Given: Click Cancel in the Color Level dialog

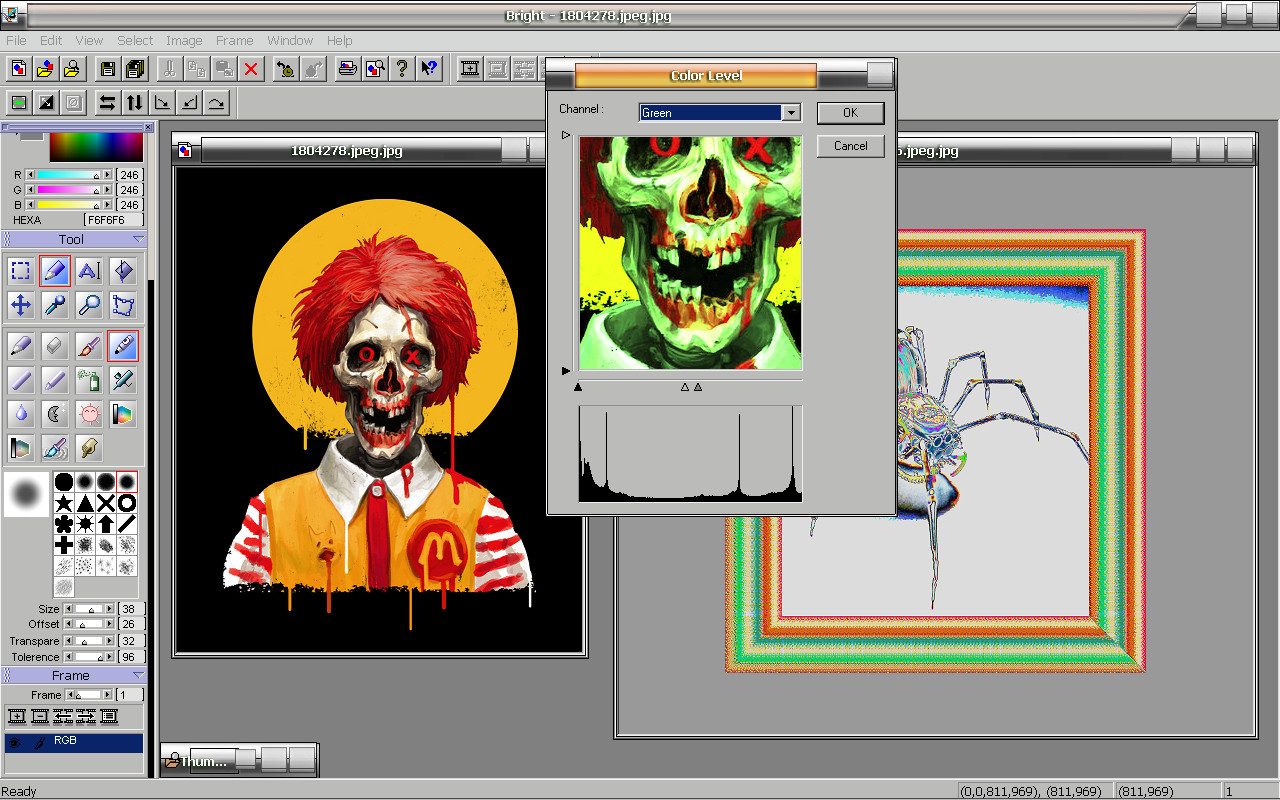Looking at the screenshot, I should pos(850,146).
